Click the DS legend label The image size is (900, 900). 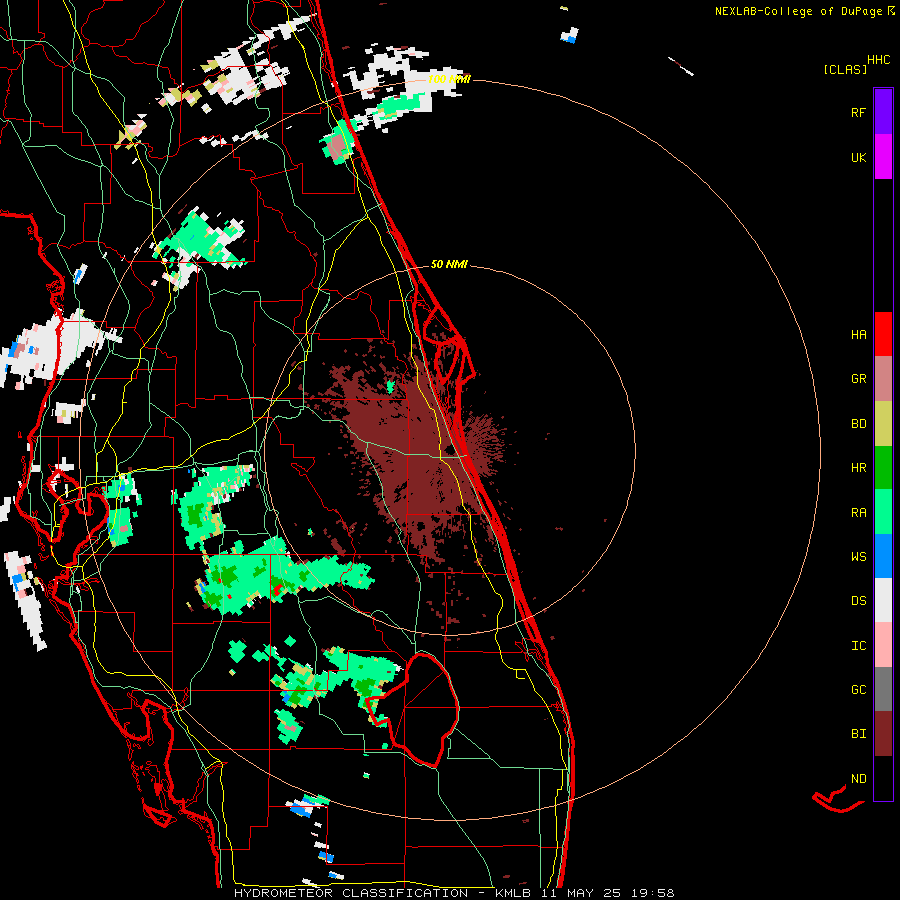858,600
